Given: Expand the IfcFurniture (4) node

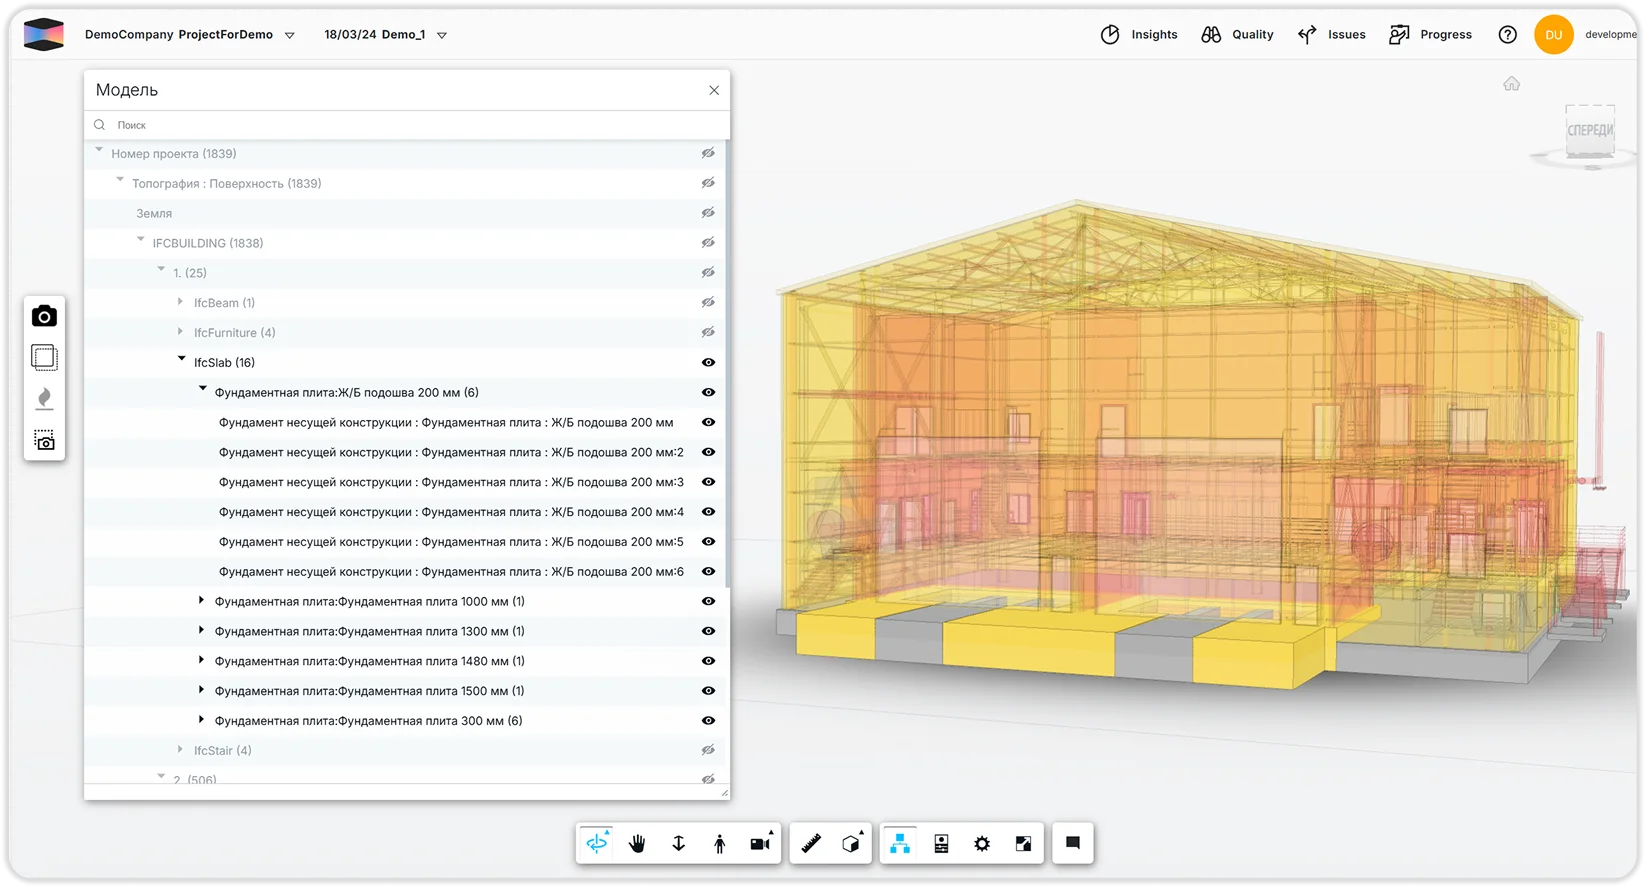Looking at the screenshot, I should [x=181, y=332].
